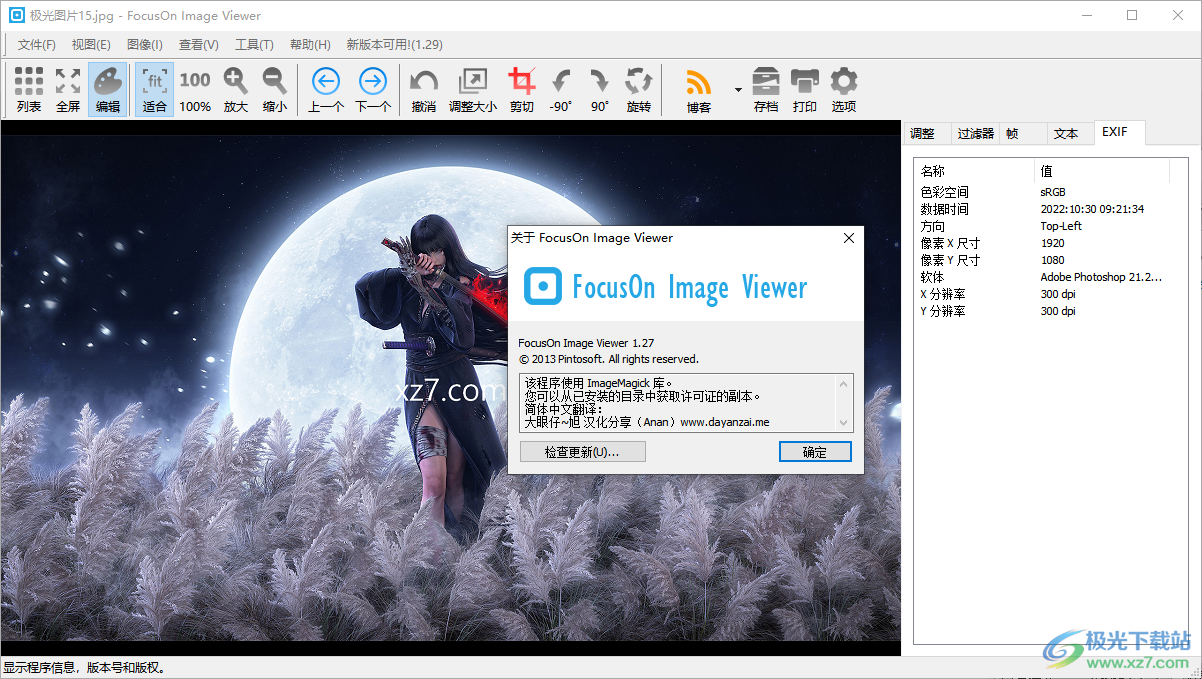Click the 值 column header
The image size is (1202, 679).
pyautogui.click(x=1102, y=171)
